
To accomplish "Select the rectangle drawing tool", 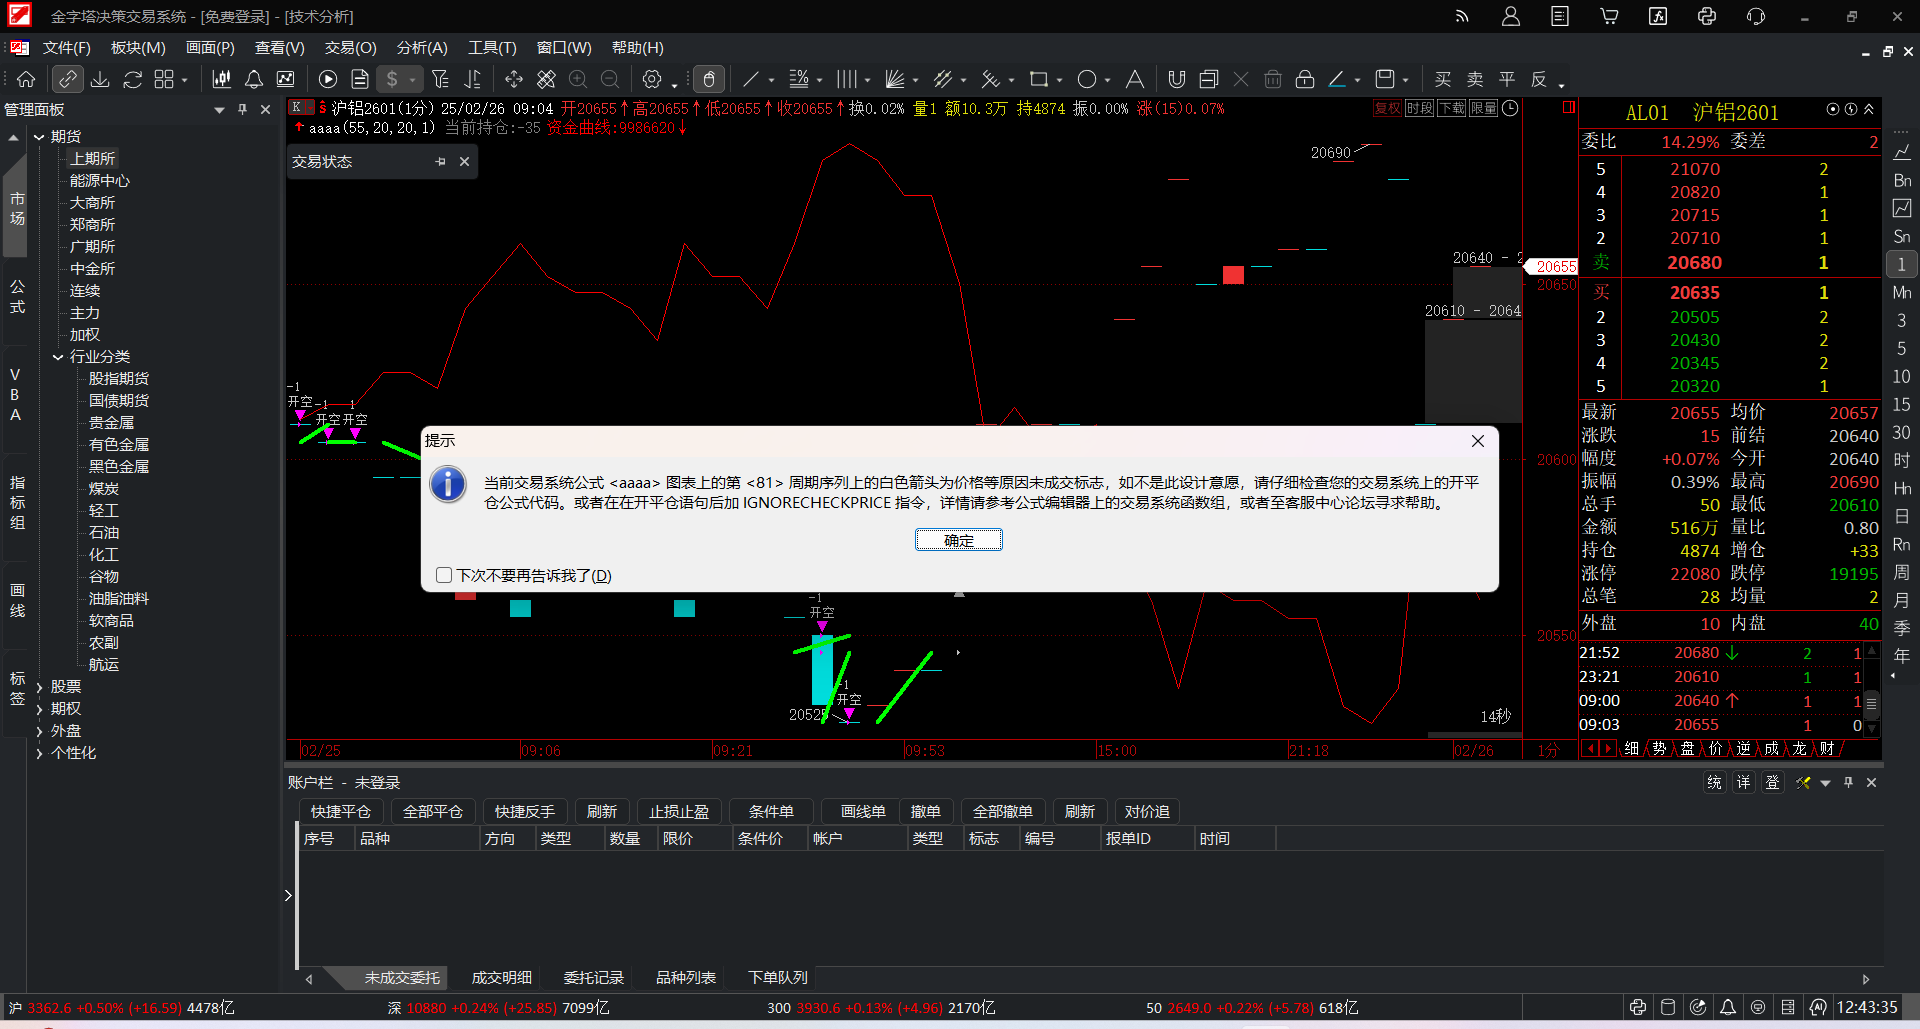I will click(1039, 79).
